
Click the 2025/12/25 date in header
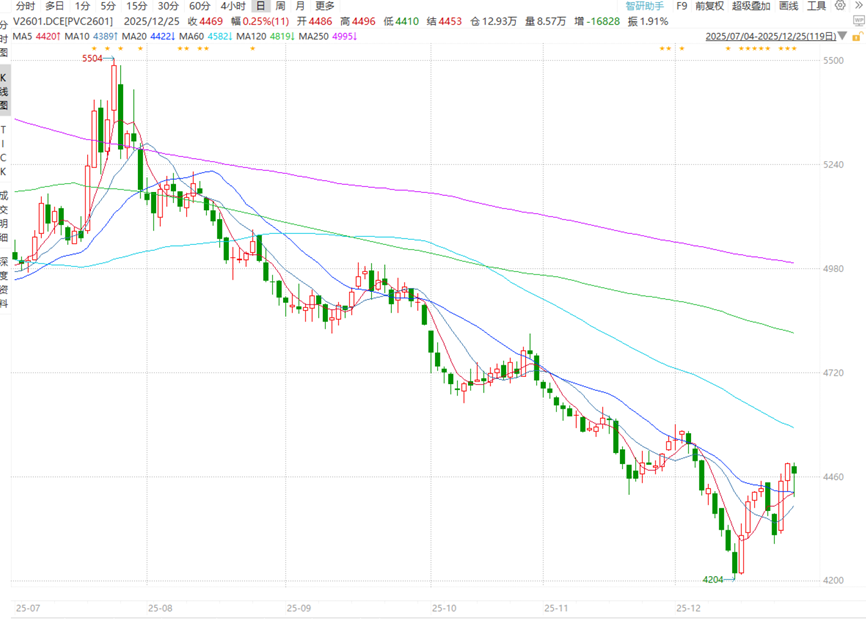point(151,22)
